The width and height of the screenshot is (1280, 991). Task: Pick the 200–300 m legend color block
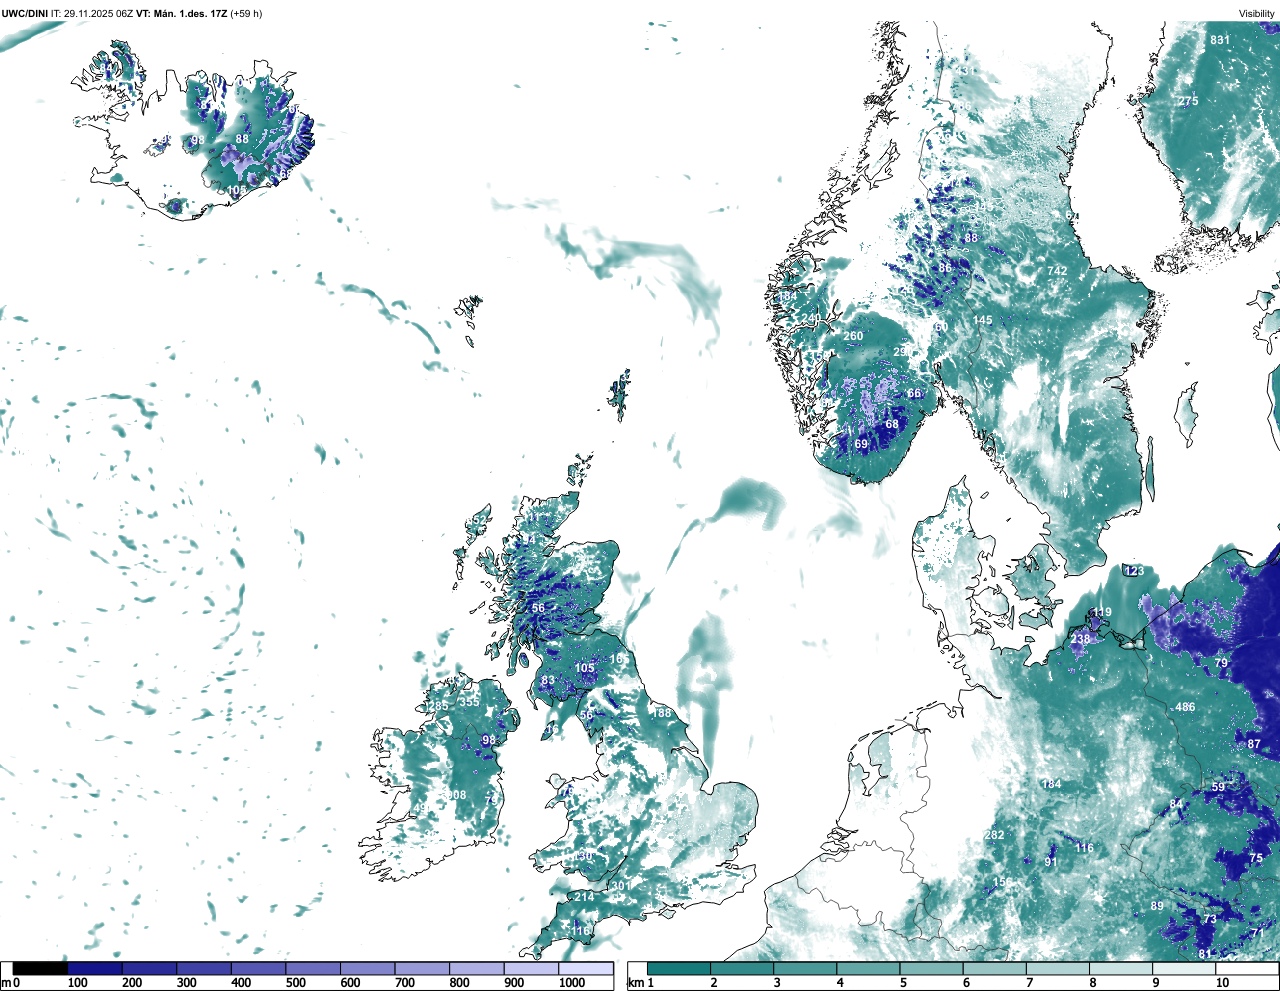tap(149, 968)
